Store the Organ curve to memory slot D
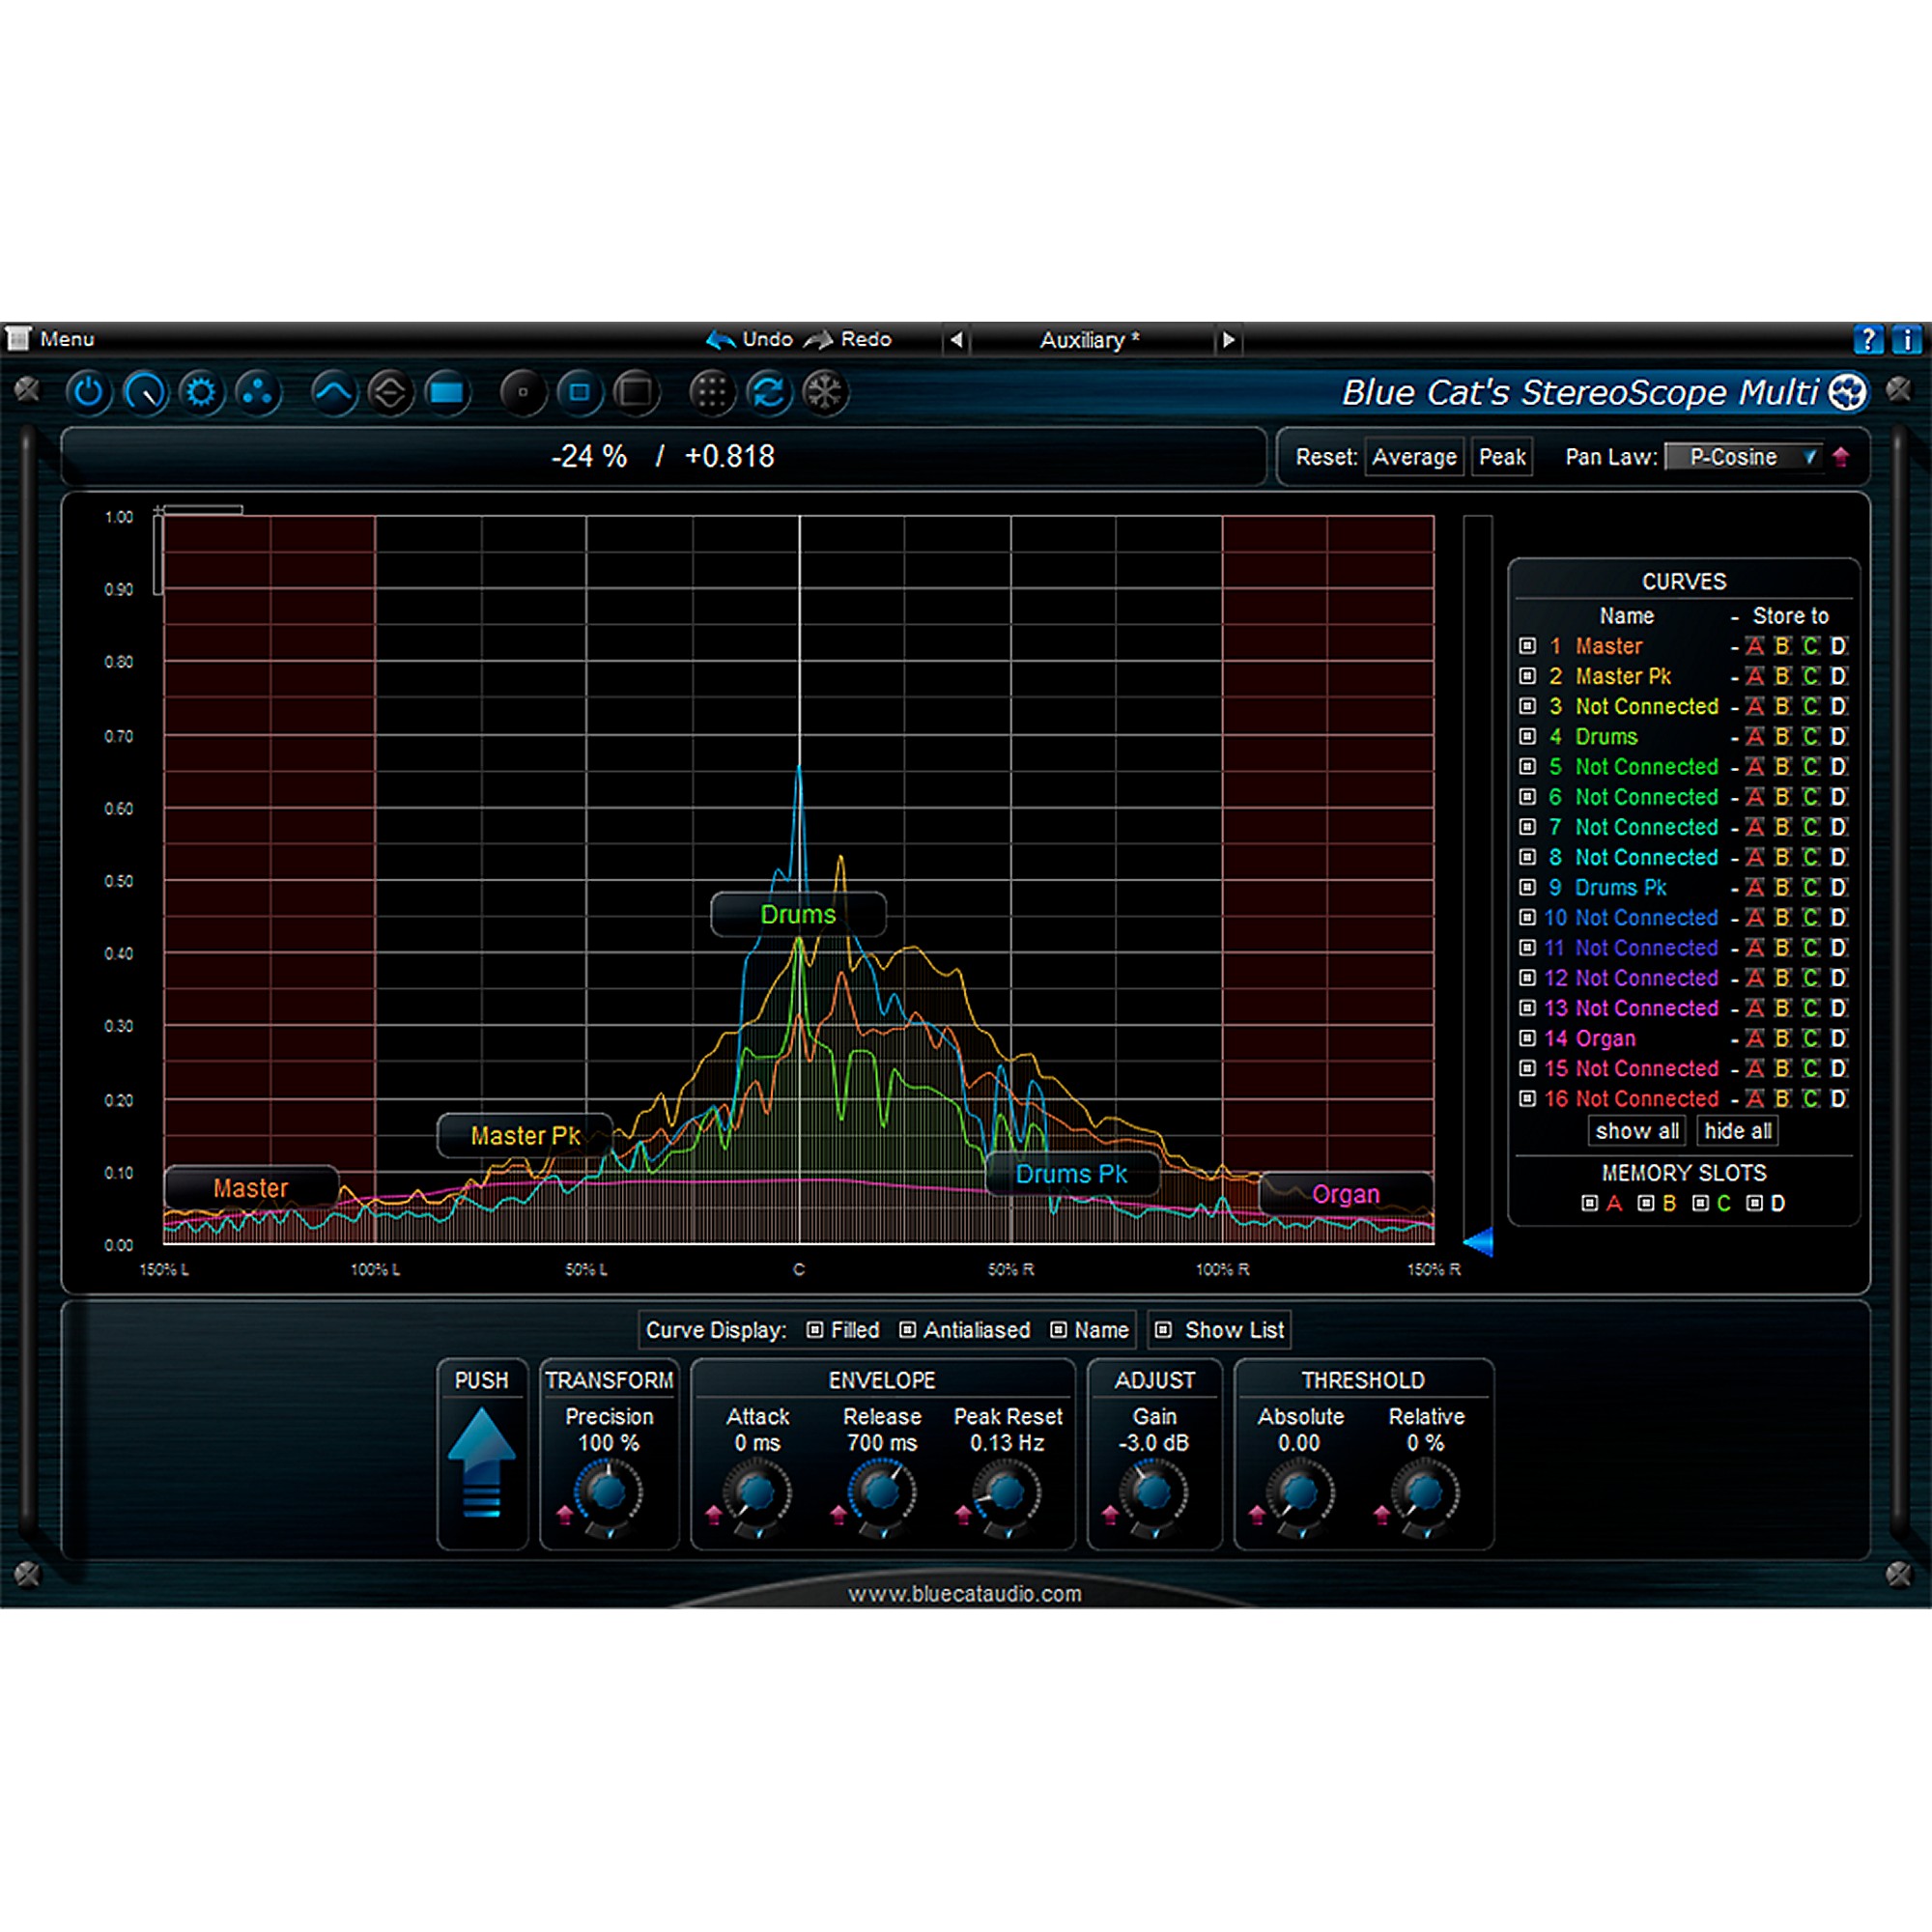This screenshot has width=1932, height=1932. coord(1838,1038)
